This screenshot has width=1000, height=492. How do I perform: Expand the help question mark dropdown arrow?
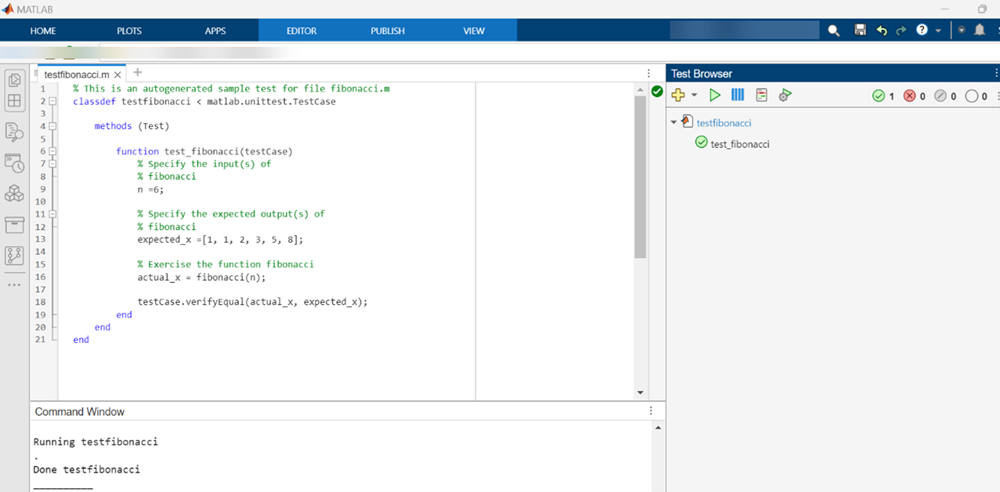938,31
